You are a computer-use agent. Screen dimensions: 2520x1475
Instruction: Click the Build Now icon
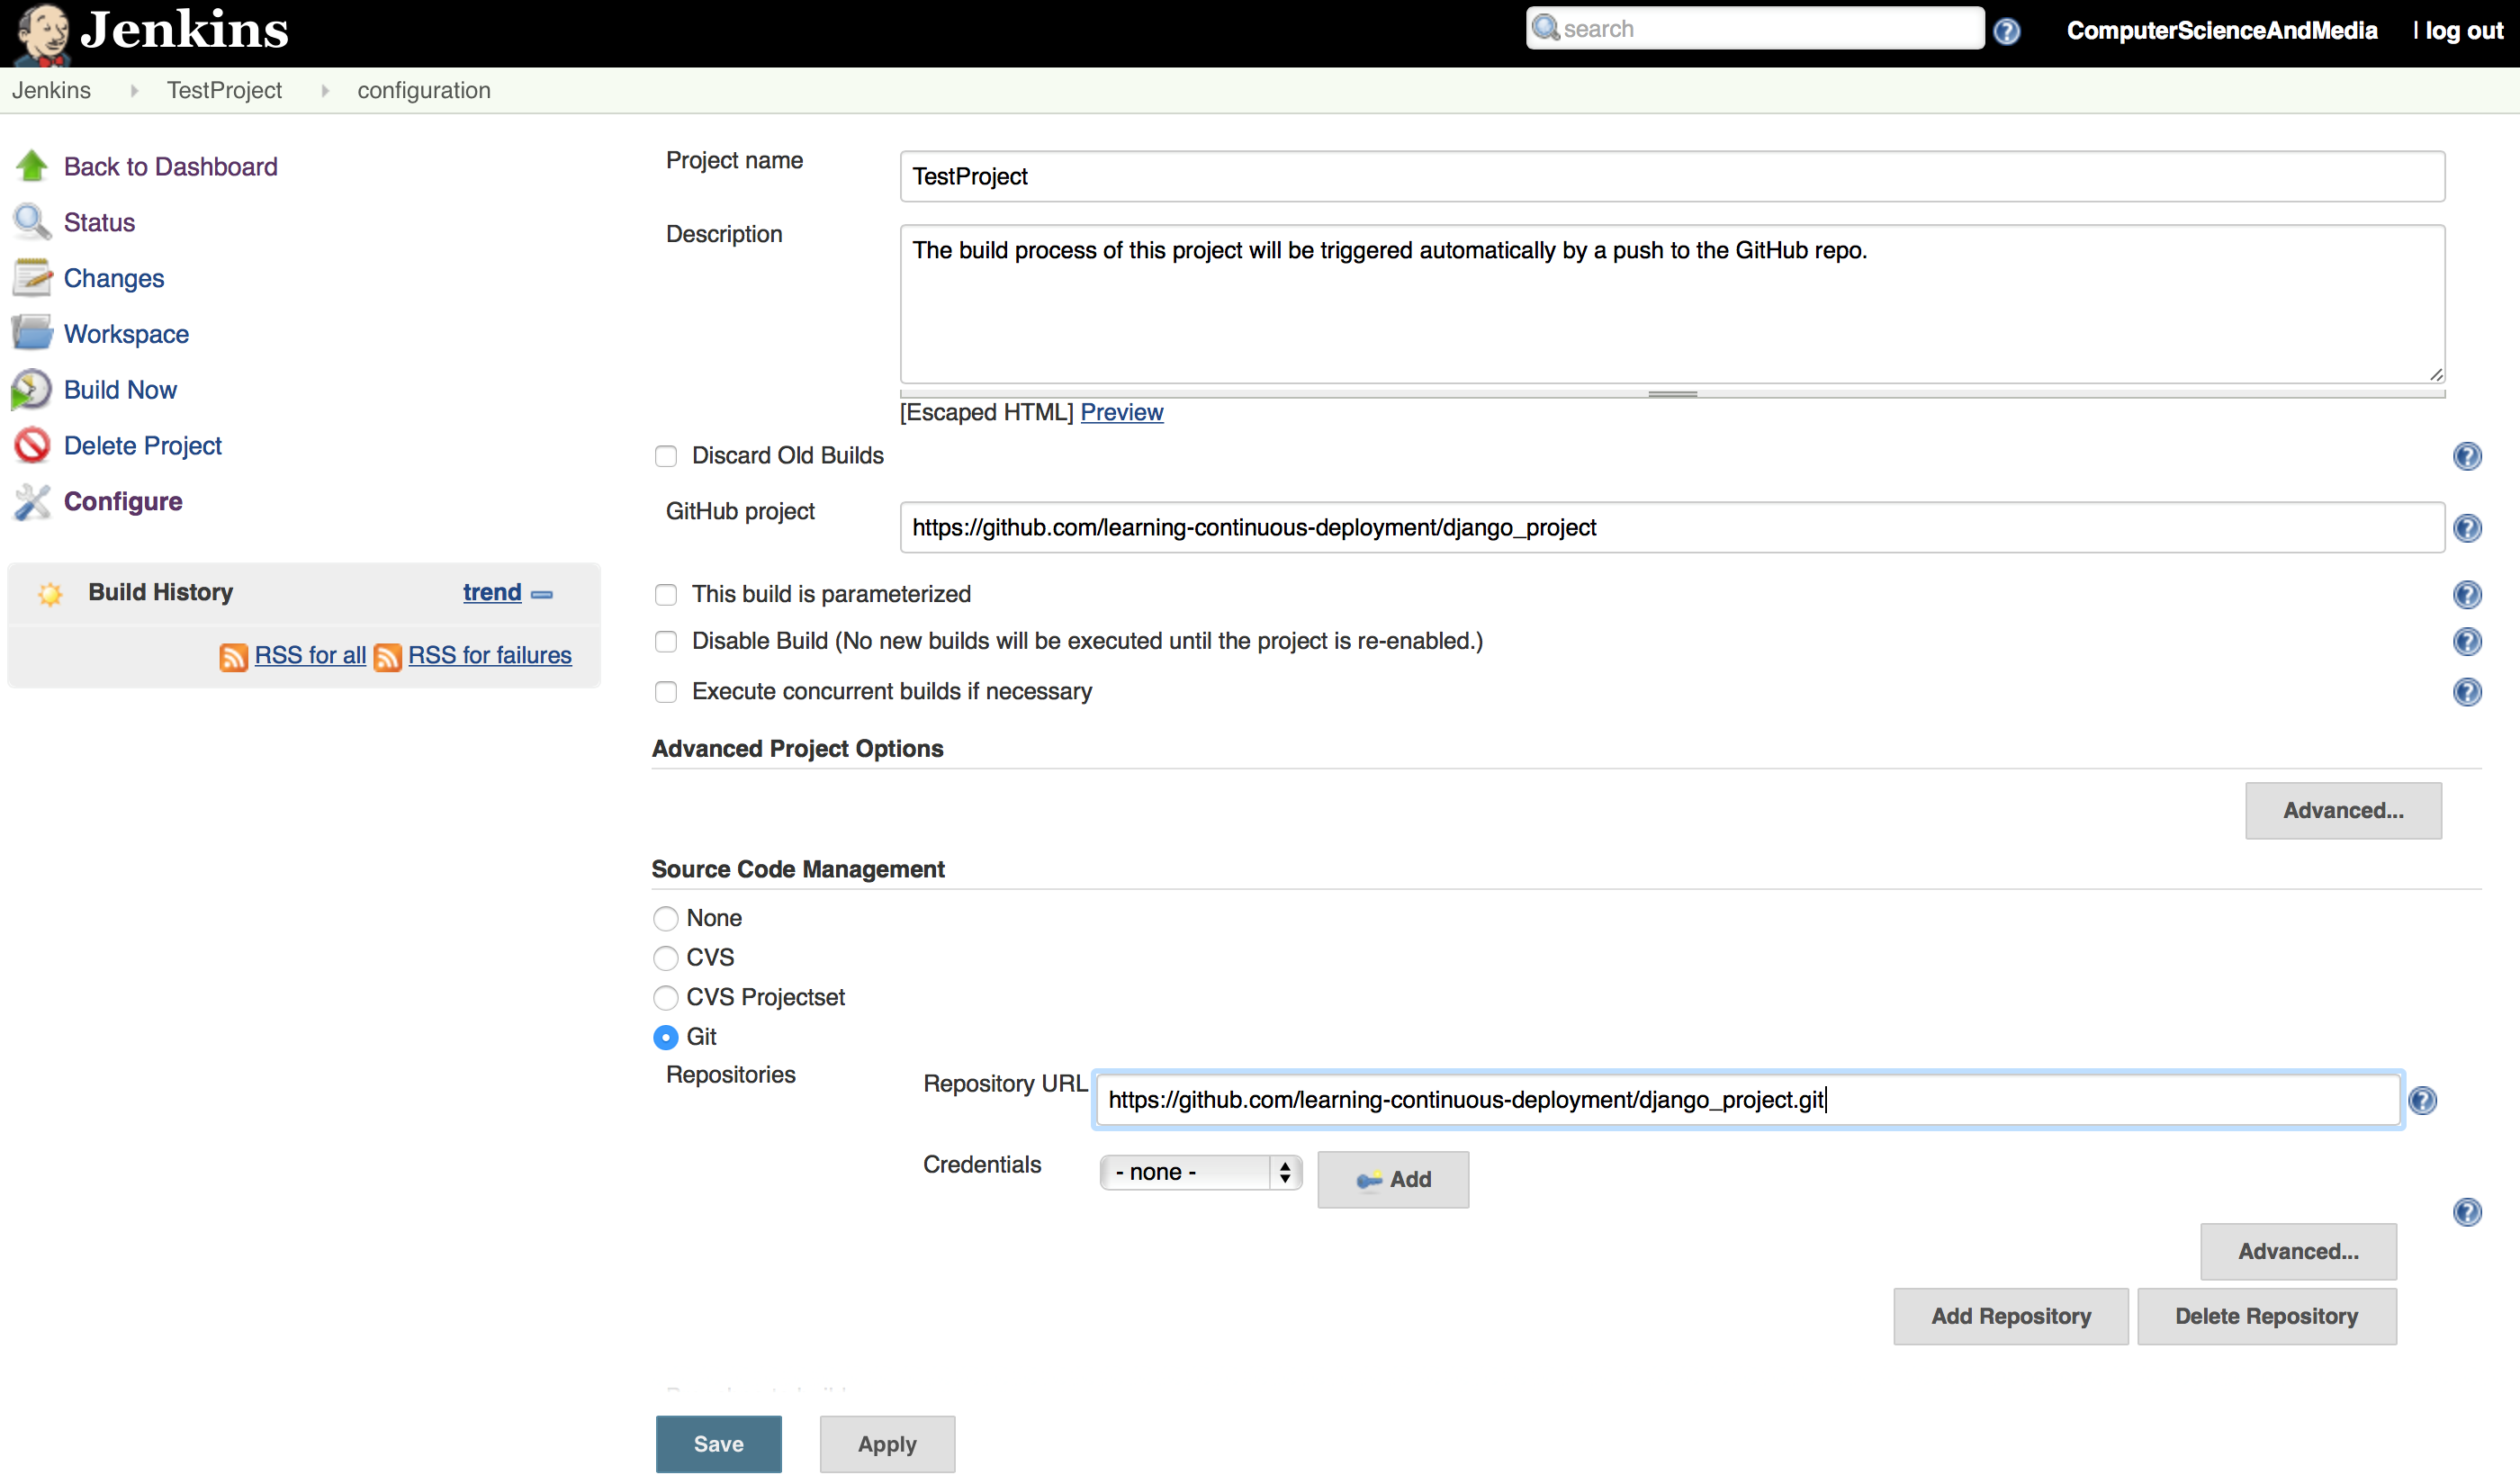tap(30, 390)
